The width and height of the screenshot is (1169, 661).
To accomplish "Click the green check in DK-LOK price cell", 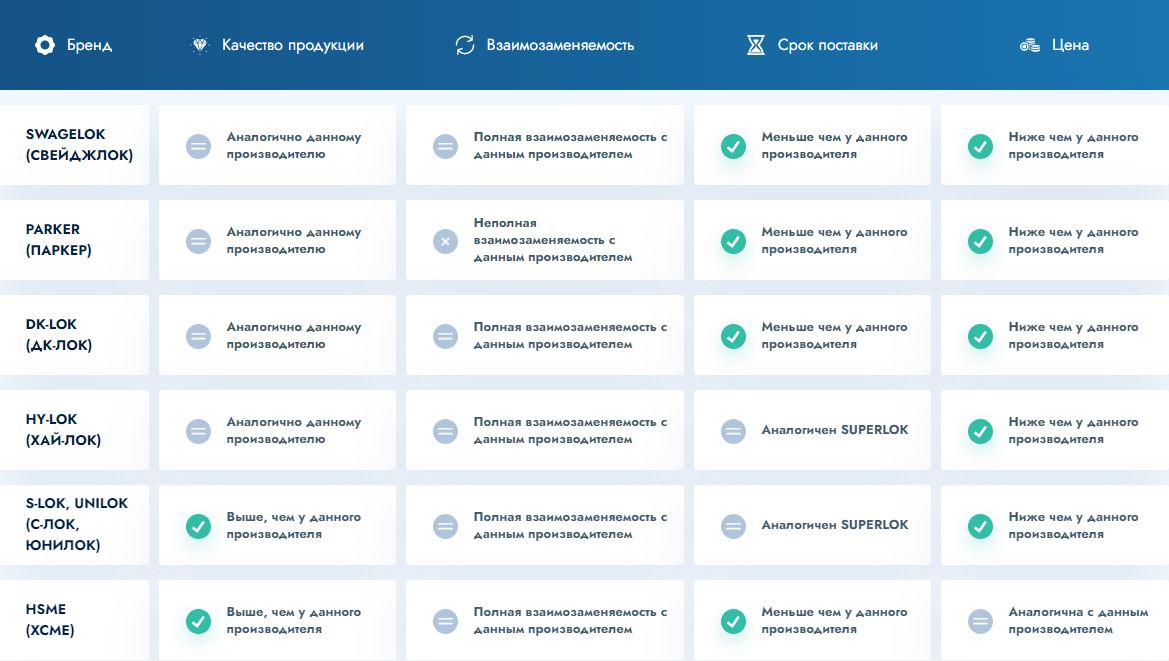I will (980, 336).
